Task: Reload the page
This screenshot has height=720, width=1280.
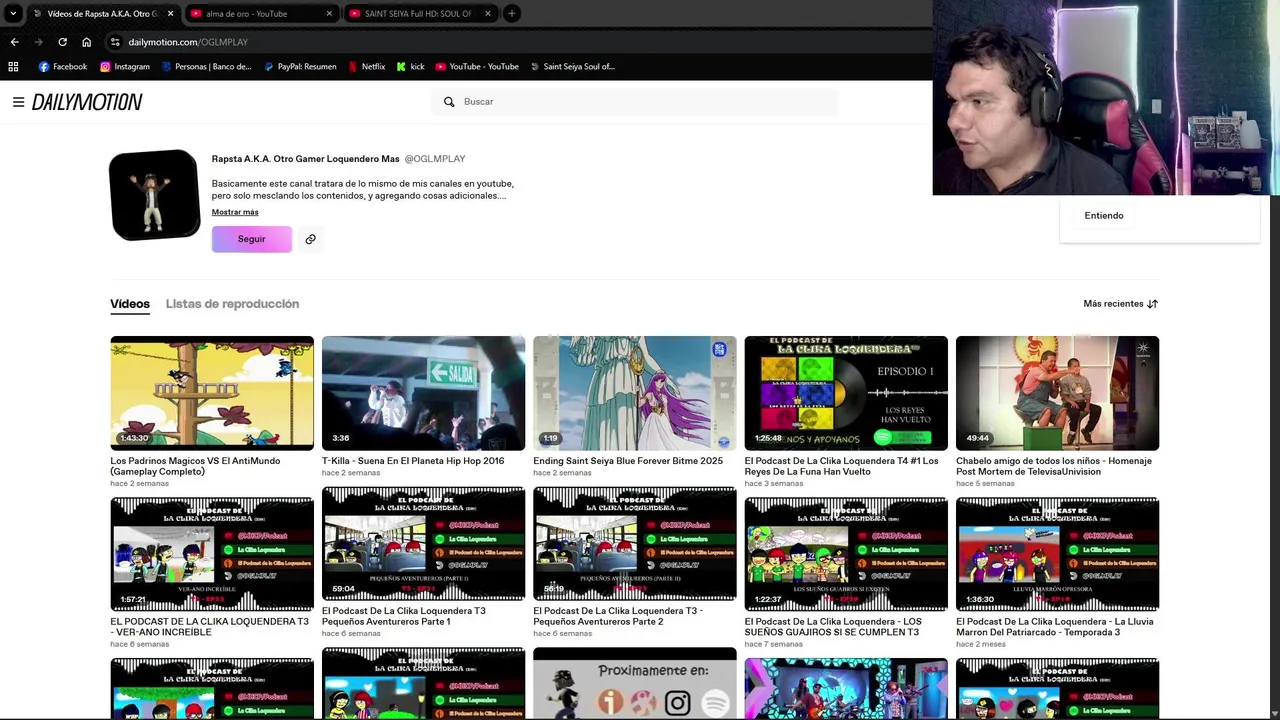Action: 62,42
